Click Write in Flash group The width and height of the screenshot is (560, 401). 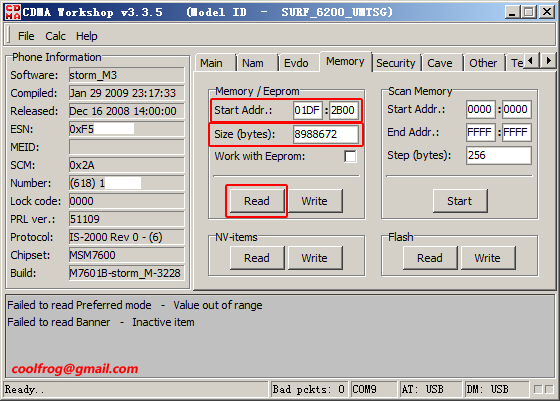point(488,258)
